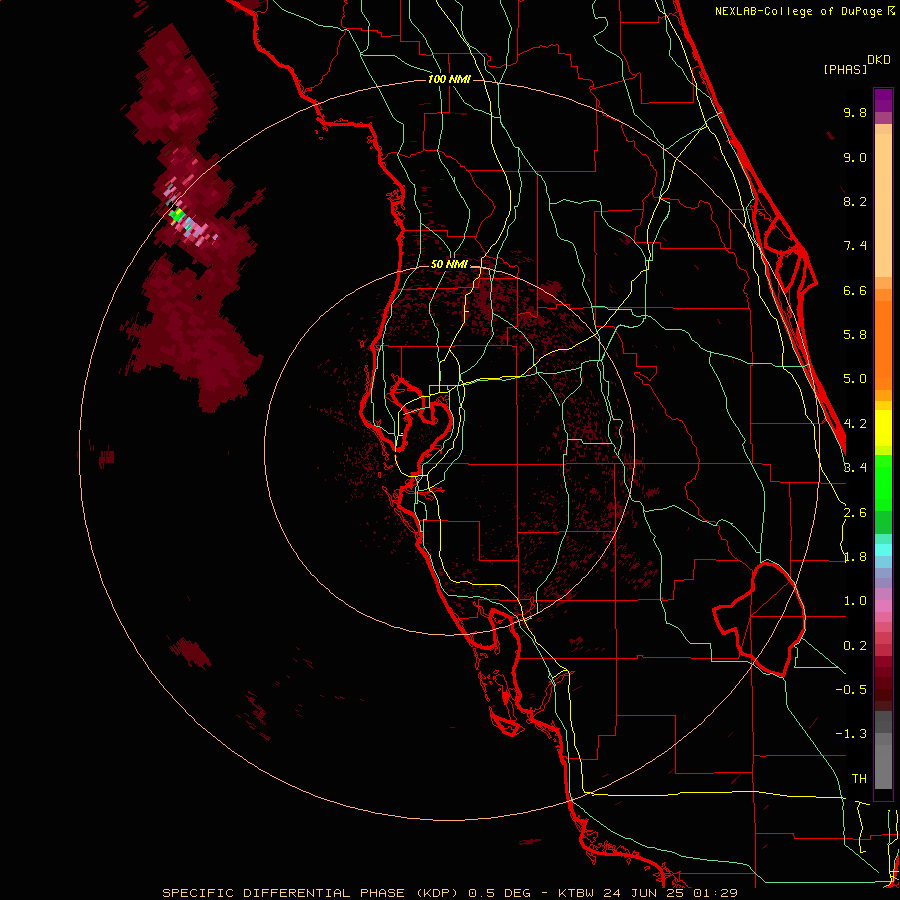Click the 2.6 value on the color scale
The width and height of the screenshot is (900, 900).
pyautogui.click(x=855, y=513)
